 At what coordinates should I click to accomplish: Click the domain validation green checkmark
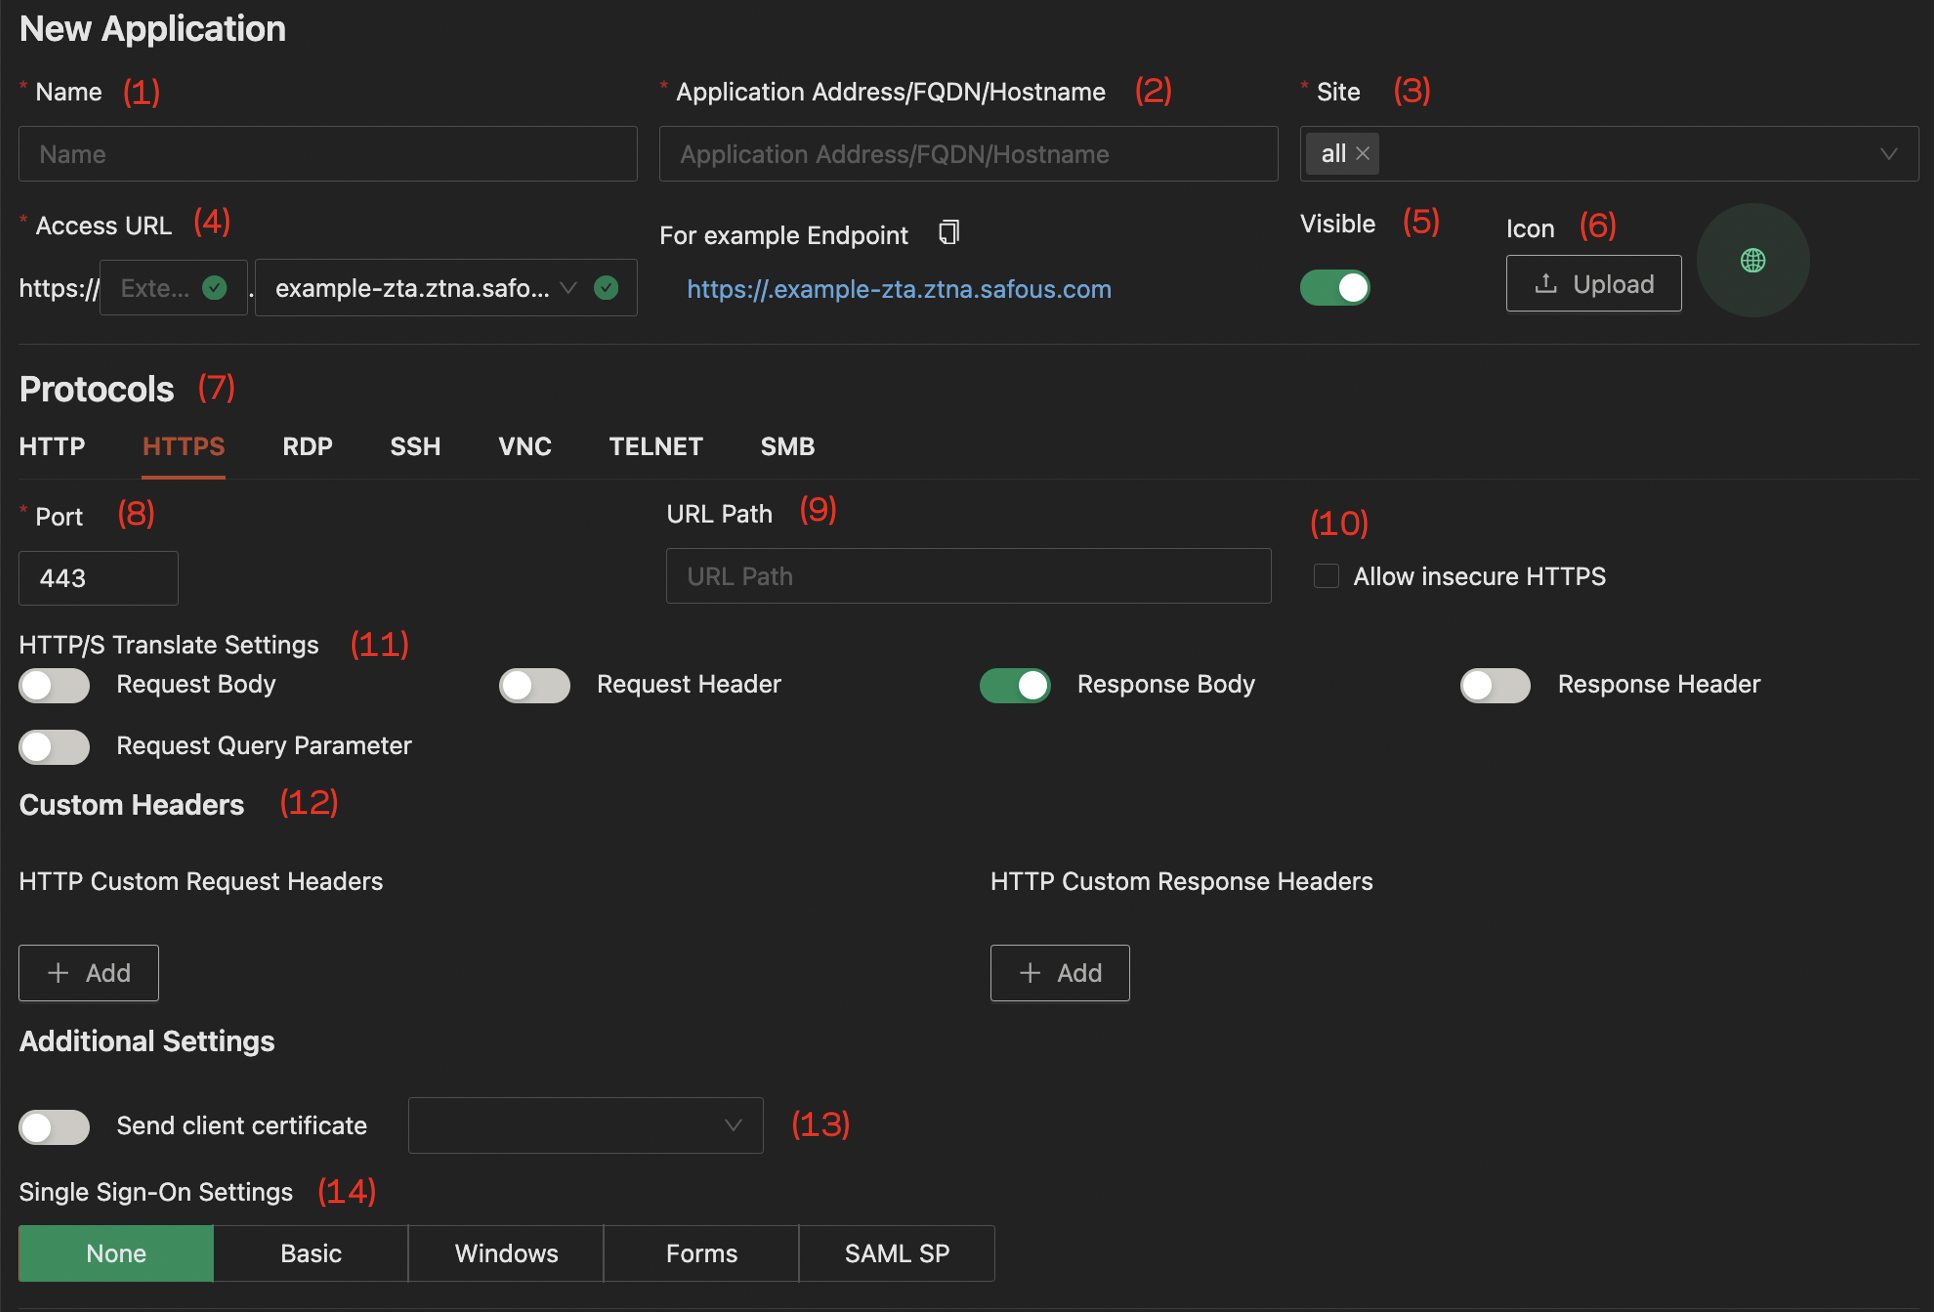click(606, 288)
